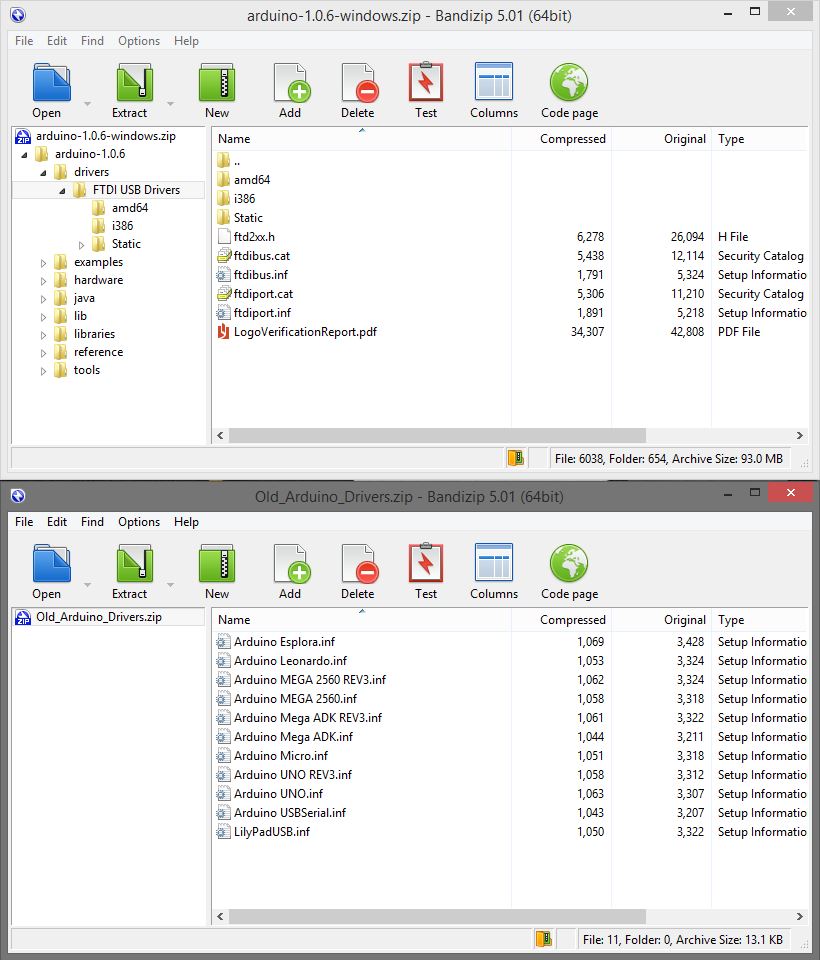Select Old_Arduino_Drivers.zip root tree item

[x=99, y=617]
